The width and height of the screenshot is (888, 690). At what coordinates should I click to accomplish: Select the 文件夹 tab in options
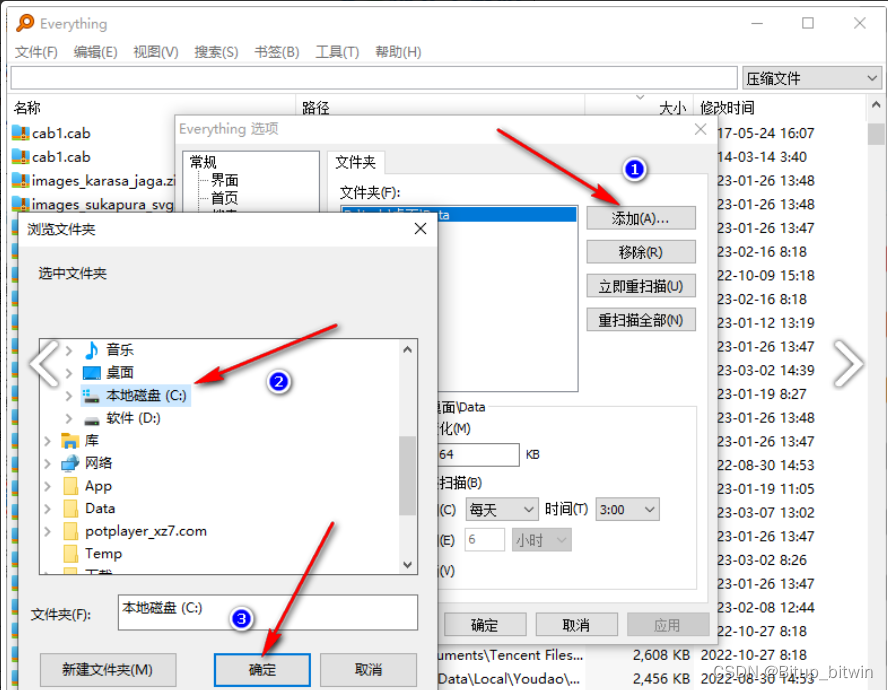[356, 163]
